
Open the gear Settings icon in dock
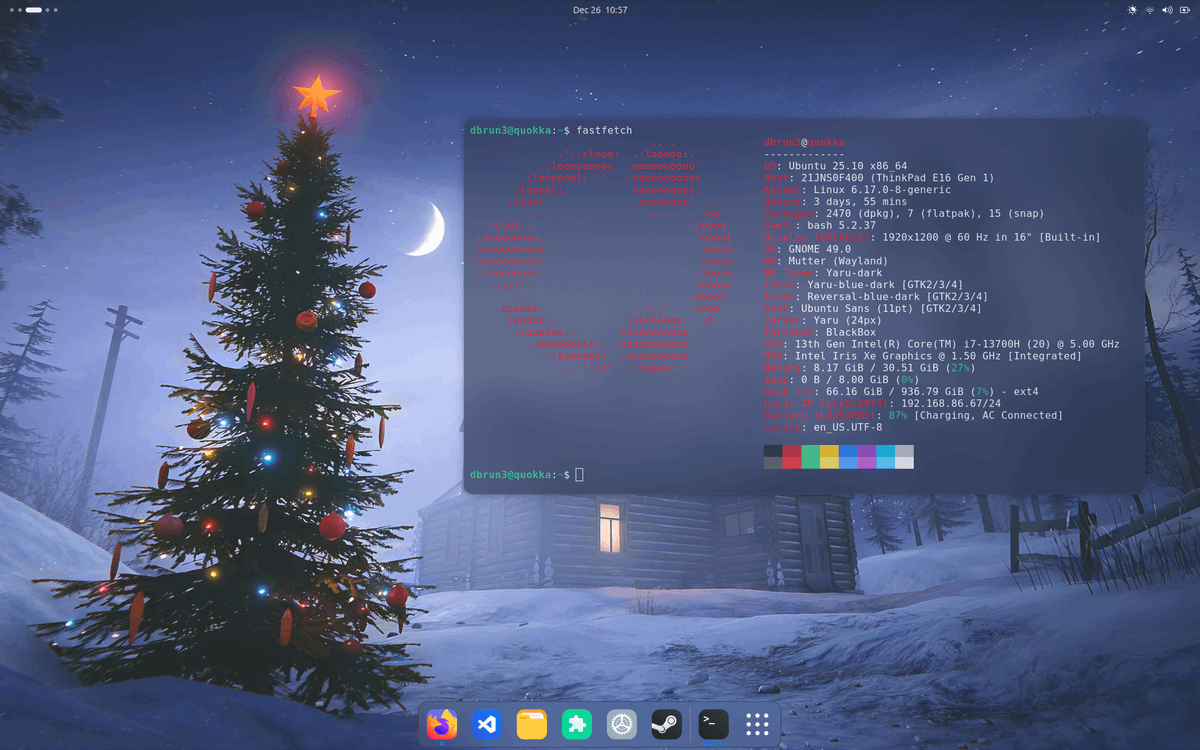tap(622, 724)
